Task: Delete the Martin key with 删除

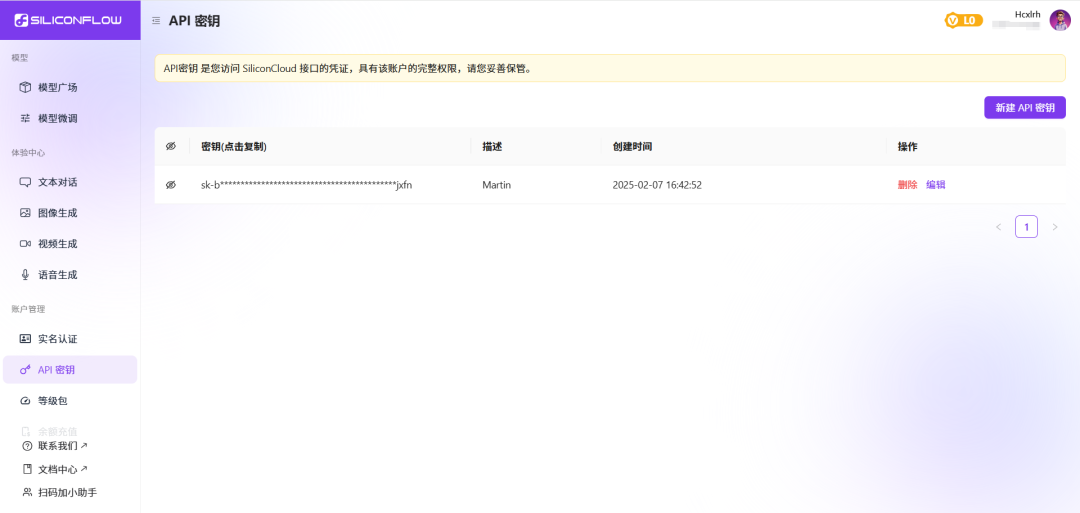Action: [x=907, y=185]
